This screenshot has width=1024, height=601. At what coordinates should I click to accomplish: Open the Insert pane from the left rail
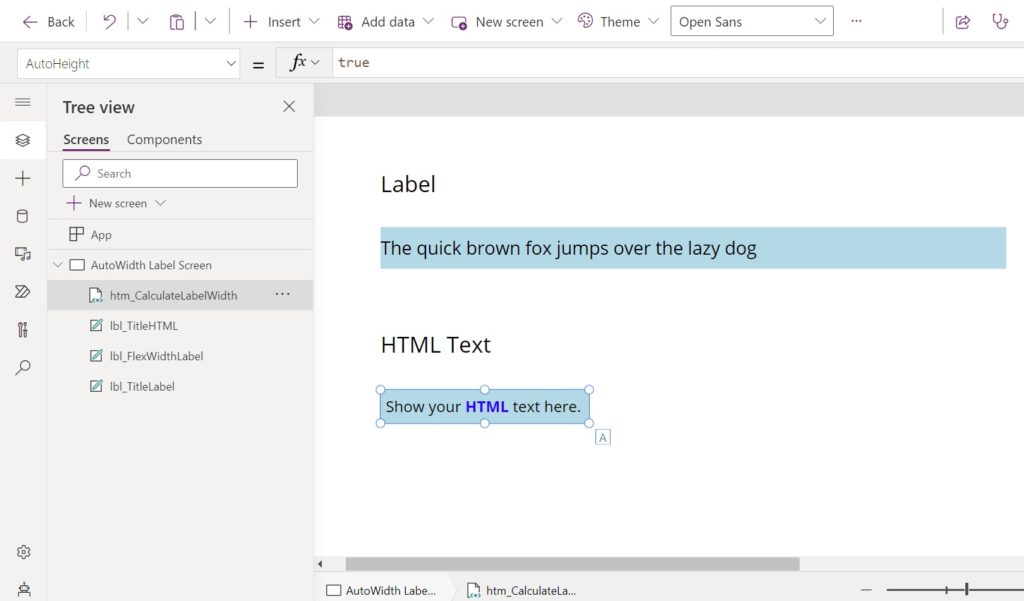click(23, 178)
